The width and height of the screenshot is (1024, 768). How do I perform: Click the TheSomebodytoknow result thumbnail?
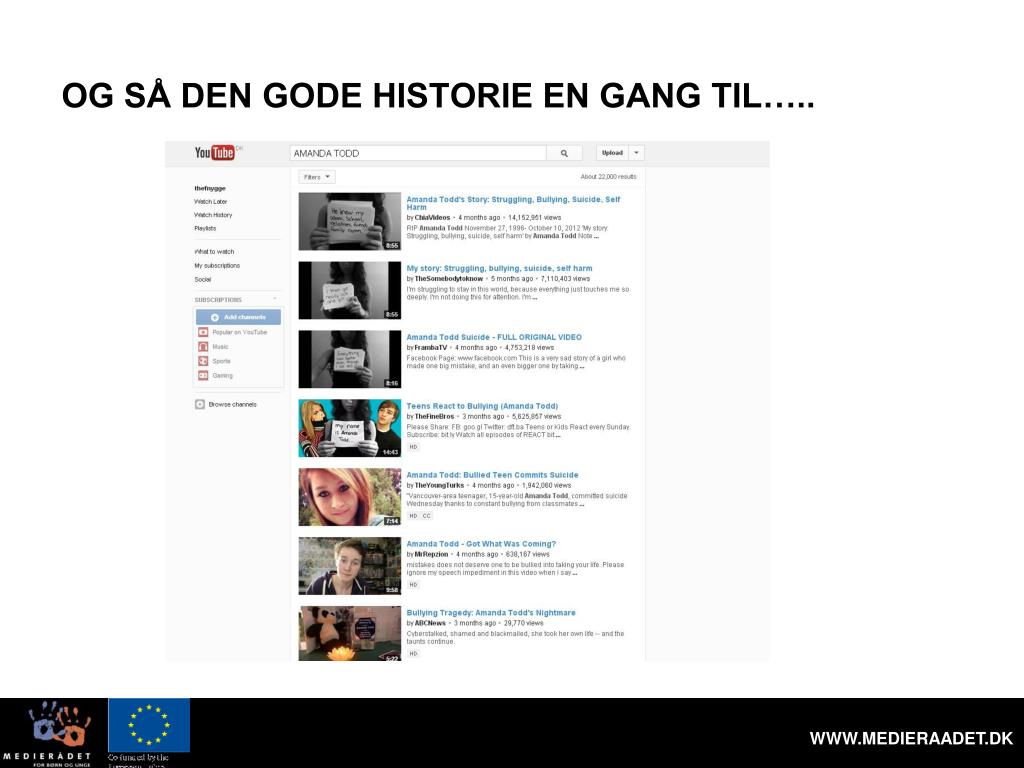(x=350, y=290)
